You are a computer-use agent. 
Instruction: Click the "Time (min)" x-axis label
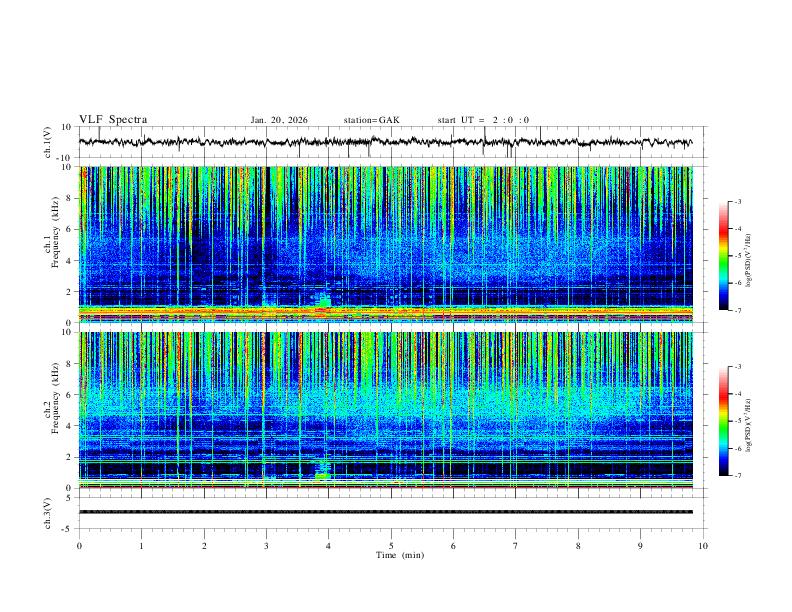[x=400, y=555]
